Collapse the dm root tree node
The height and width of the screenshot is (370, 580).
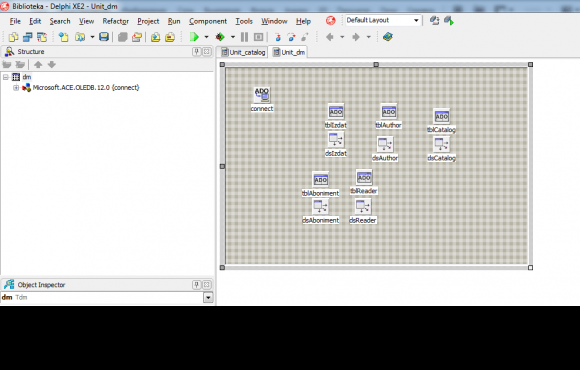[x=6, y=77]
